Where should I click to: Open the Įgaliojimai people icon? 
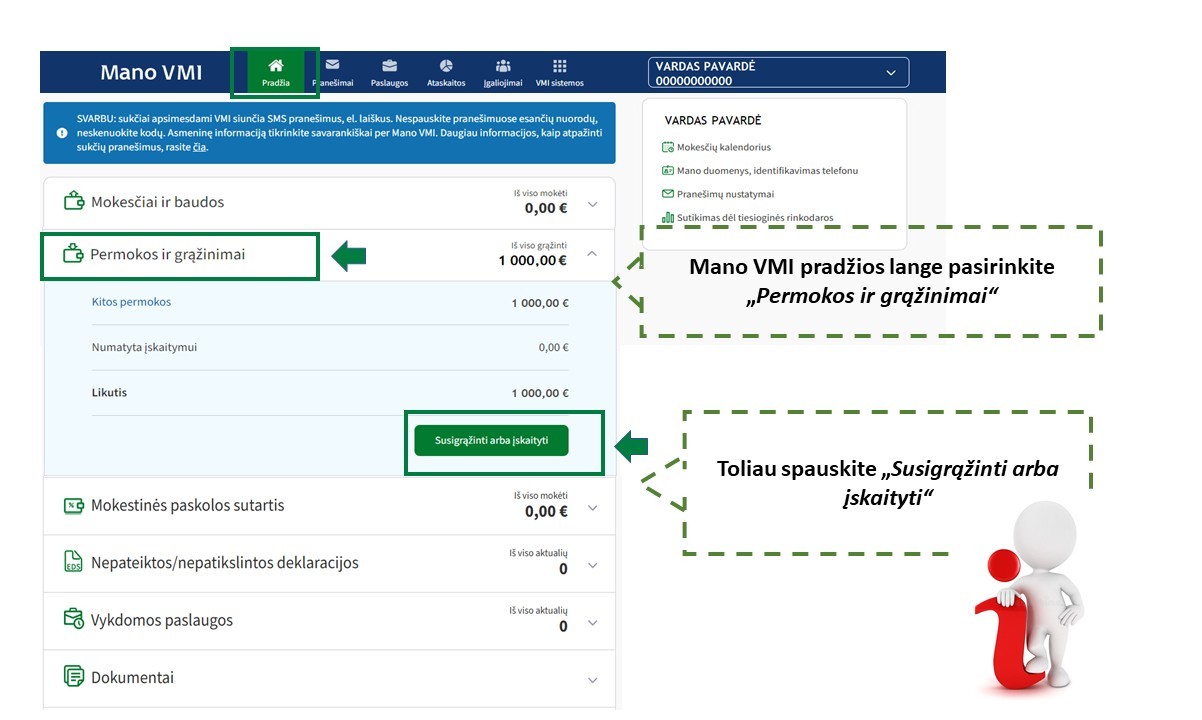[x=503, y=66]
